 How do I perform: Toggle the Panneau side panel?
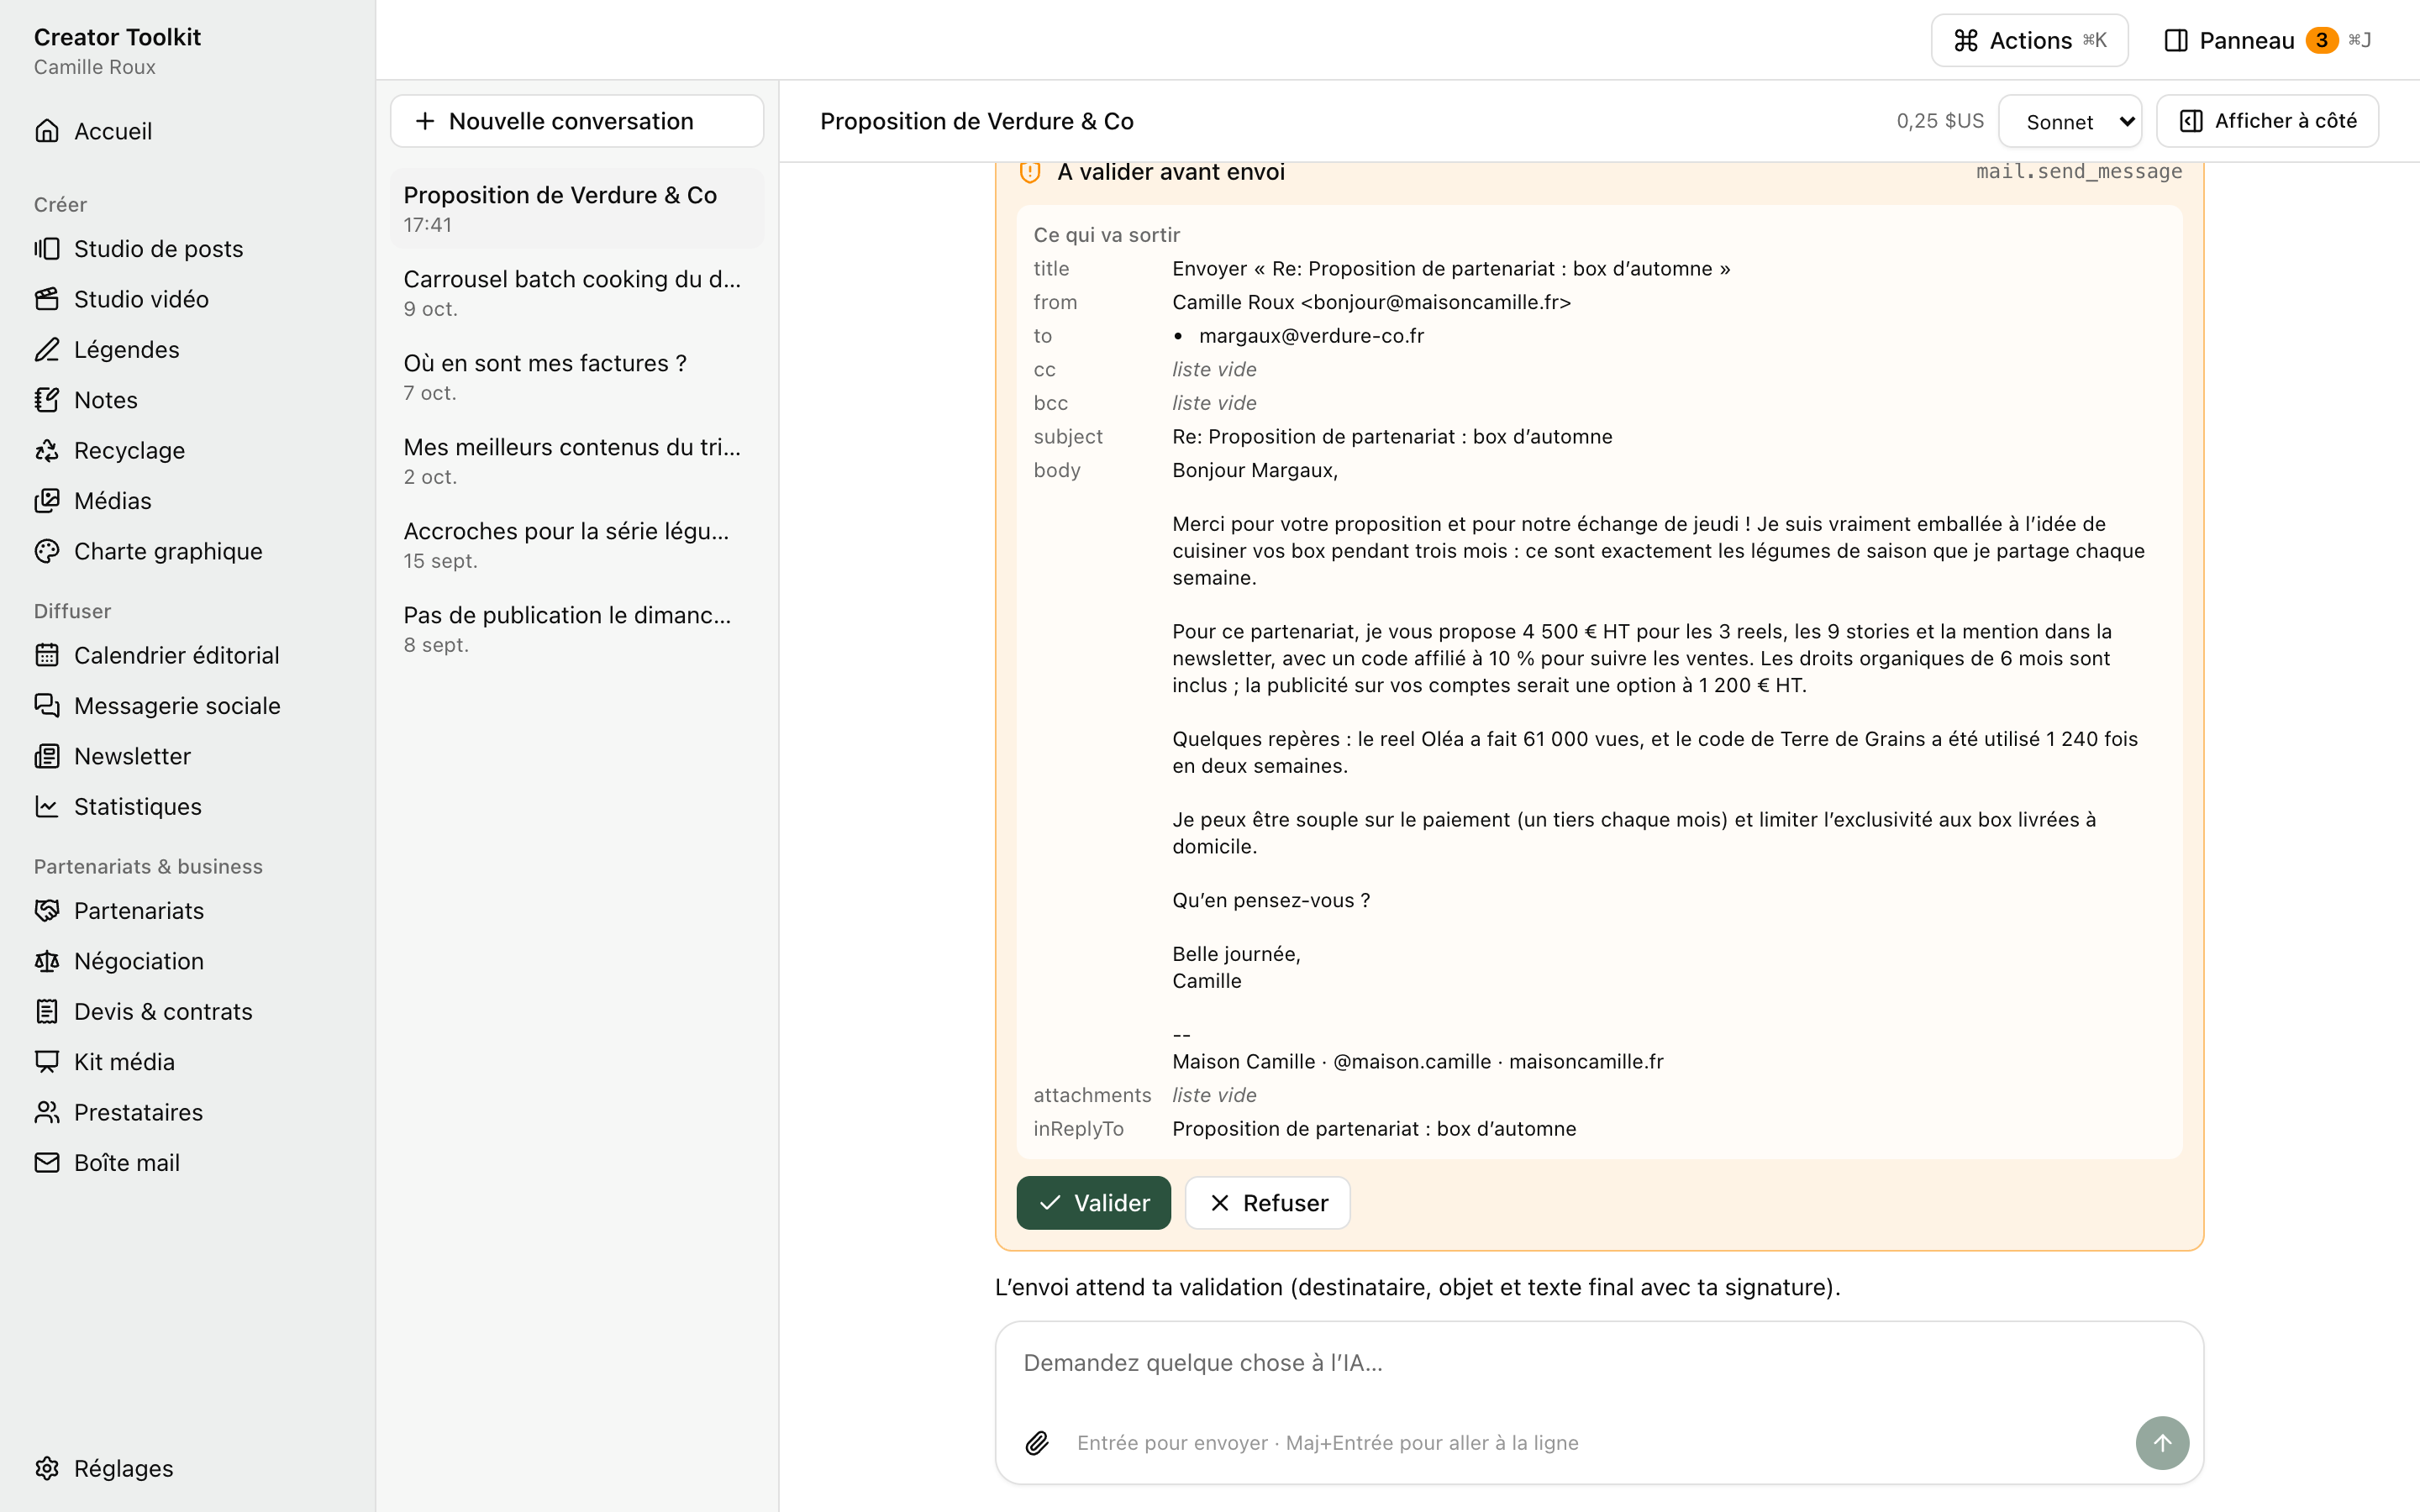(x=2267, y=40)
